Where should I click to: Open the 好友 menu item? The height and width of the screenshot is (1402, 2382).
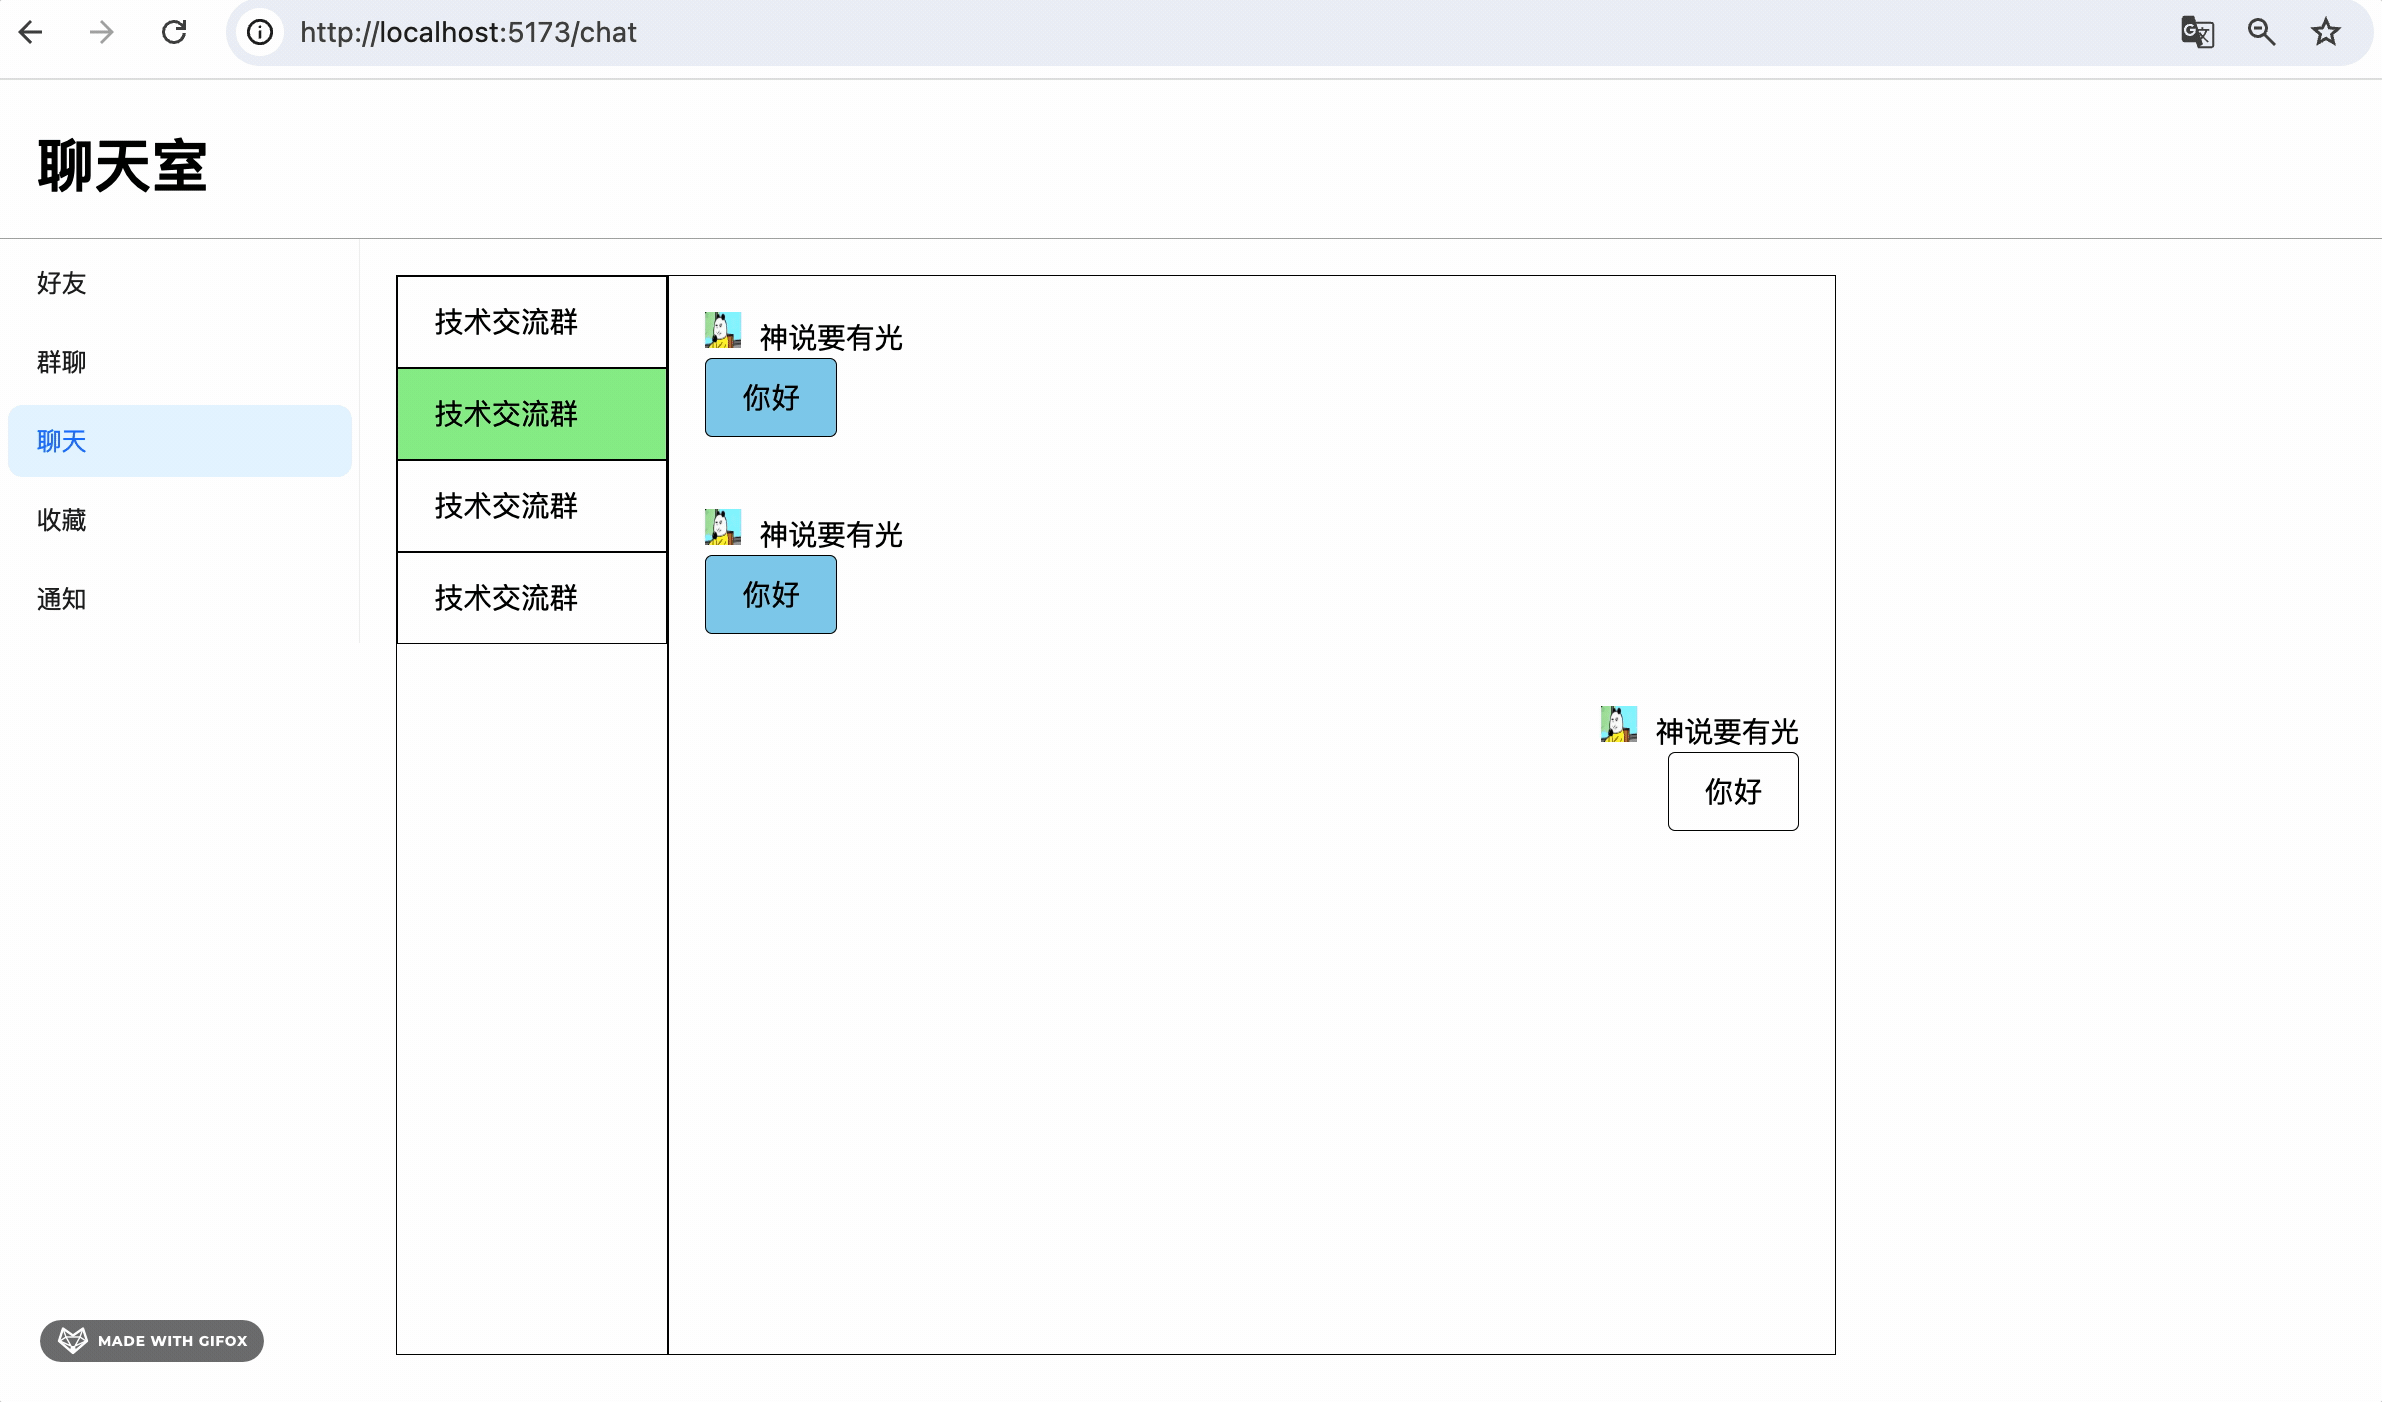(x=62, y=283)
